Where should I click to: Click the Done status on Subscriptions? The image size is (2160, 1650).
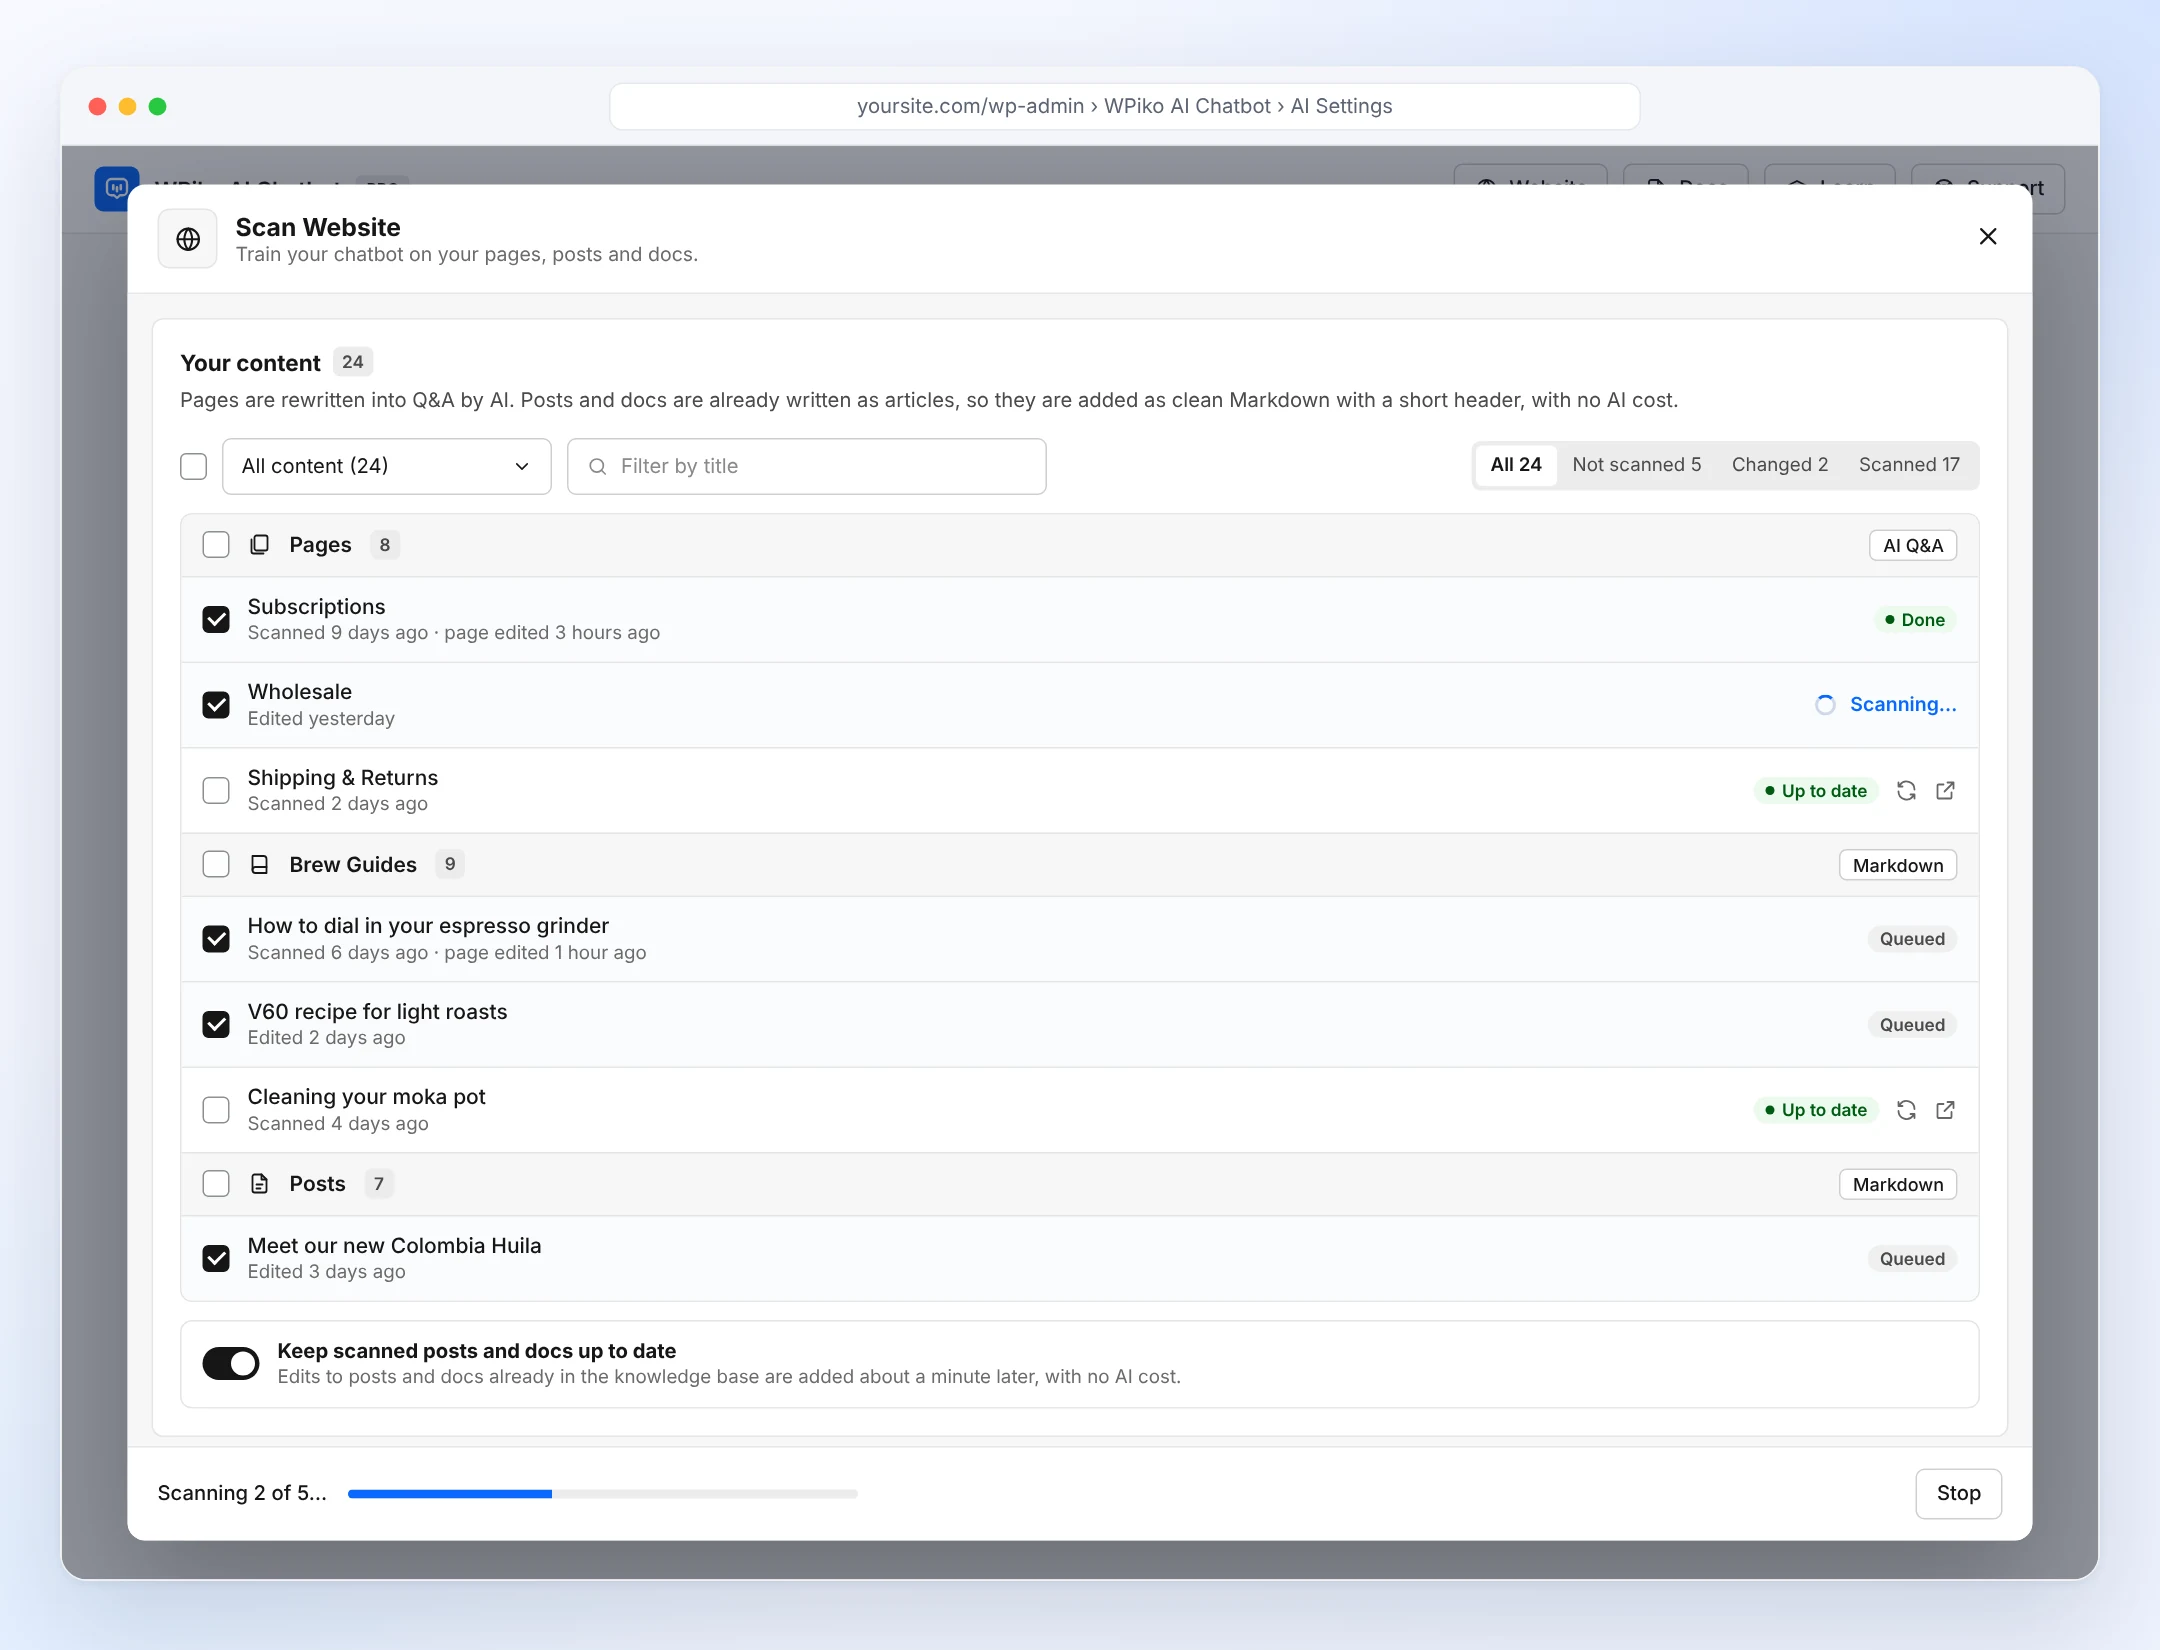(x=1914, y=620)
